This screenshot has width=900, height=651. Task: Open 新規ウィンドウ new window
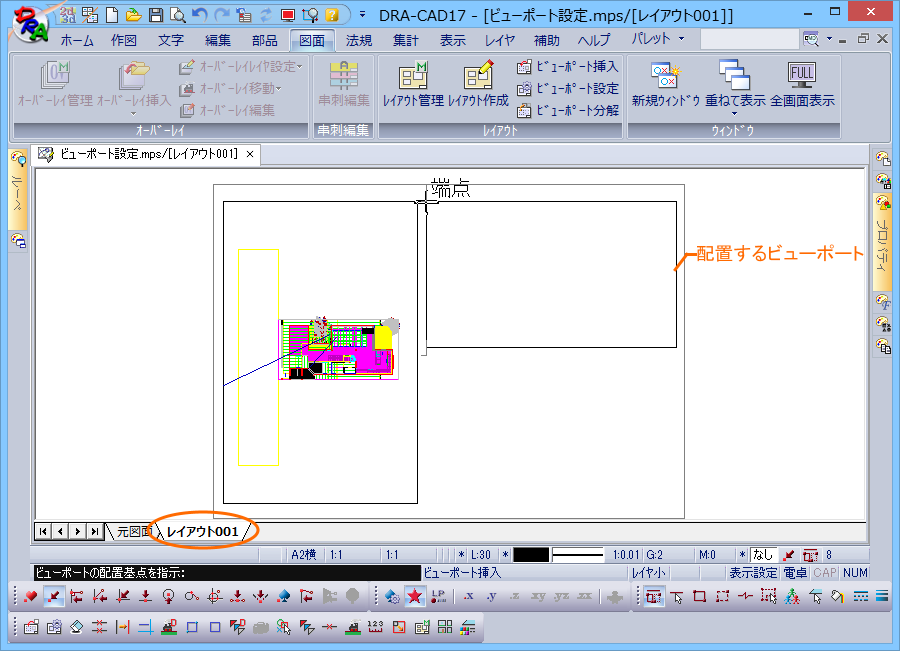pos(665,86)
